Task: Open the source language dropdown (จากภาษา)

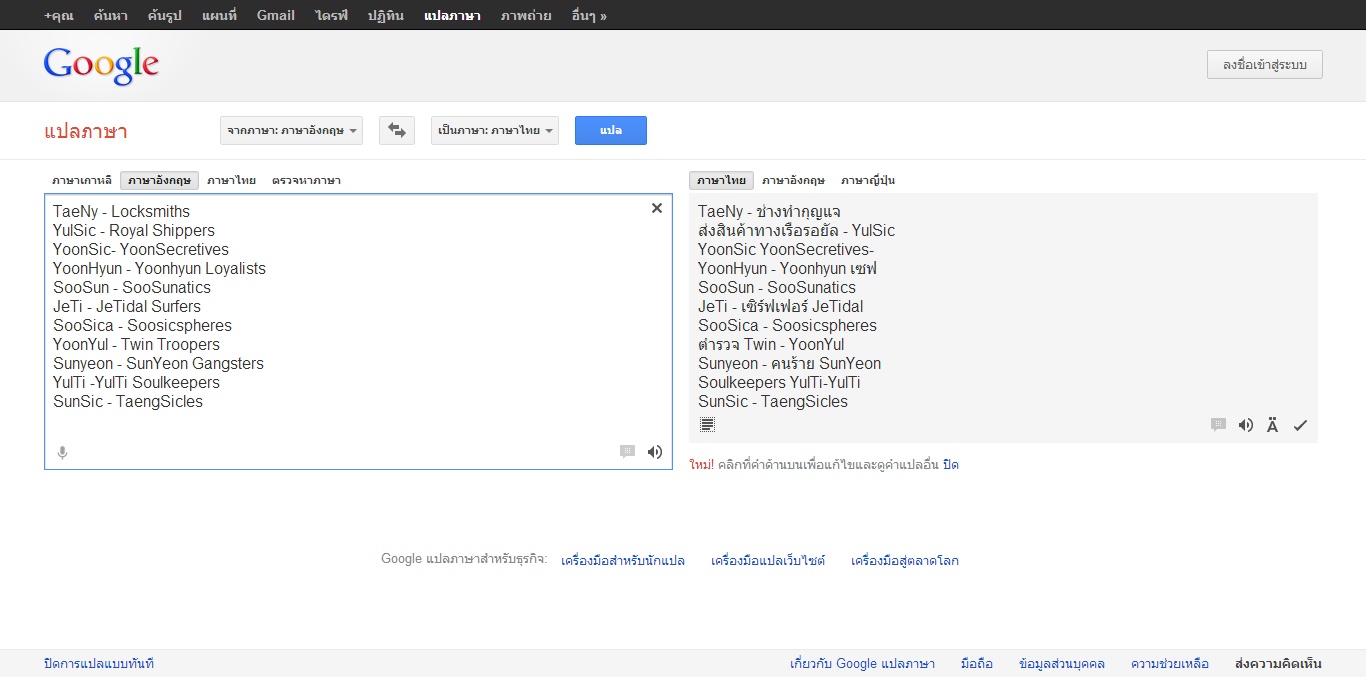Action: coord(291,131)
